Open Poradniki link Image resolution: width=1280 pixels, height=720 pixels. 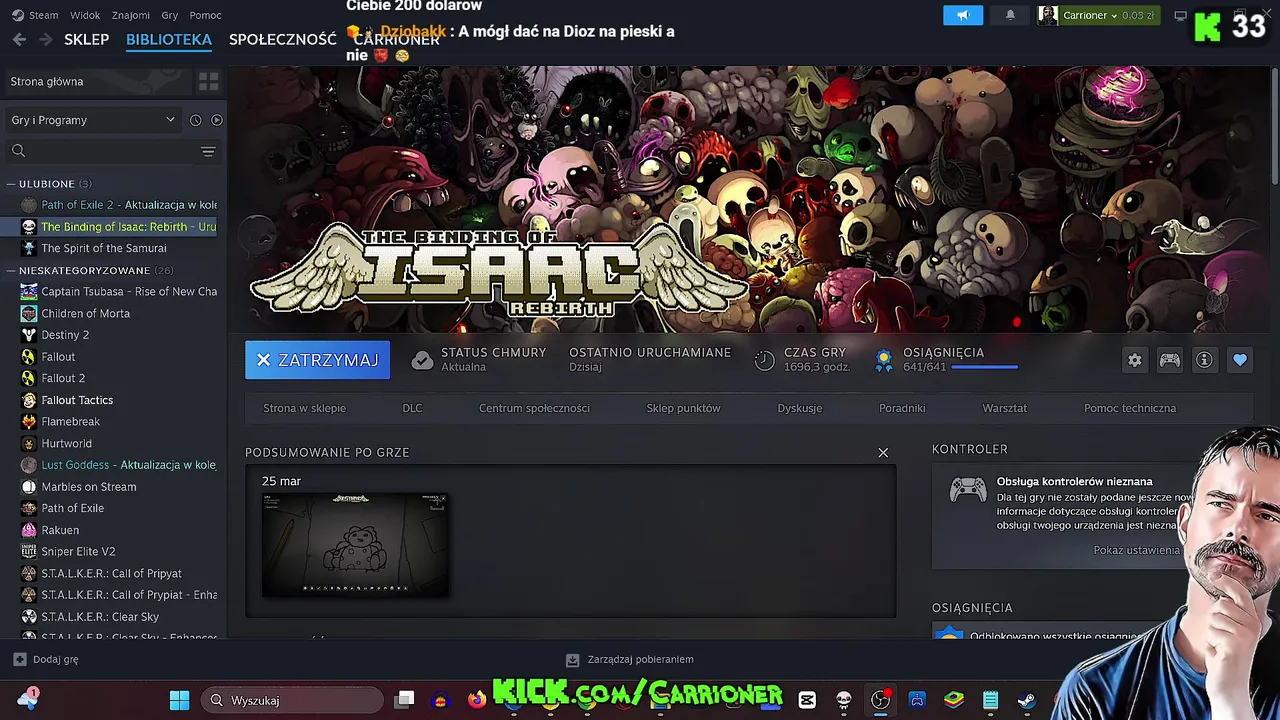pos(902,408)
